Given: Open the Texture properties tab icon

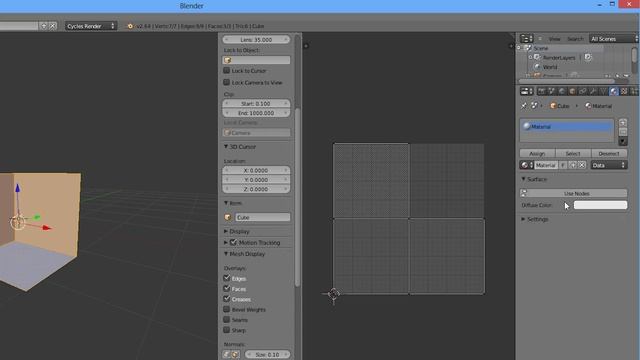Looking at the screenshot, I should click(x=624, y=91).
